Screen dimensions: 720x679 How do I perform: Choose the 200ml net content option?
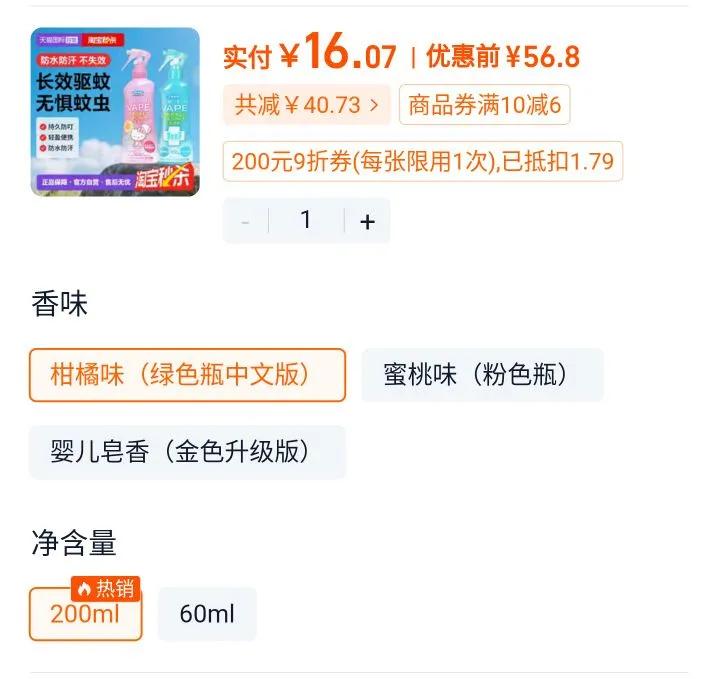85,614
